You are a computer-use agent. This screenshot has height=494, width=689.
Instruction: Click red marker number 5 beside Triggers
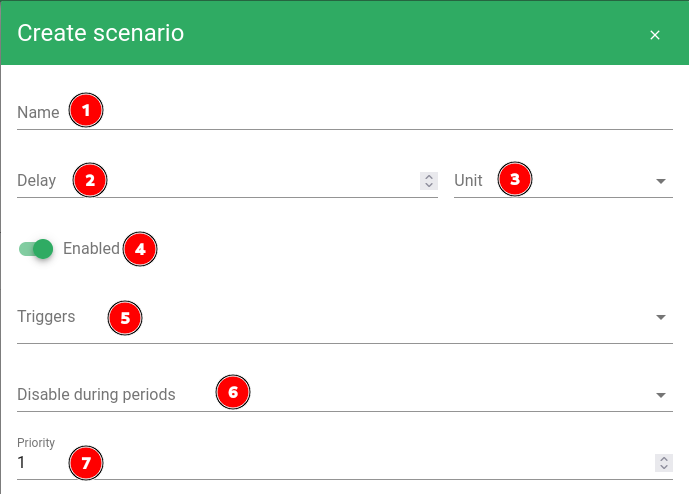(125, 318)
